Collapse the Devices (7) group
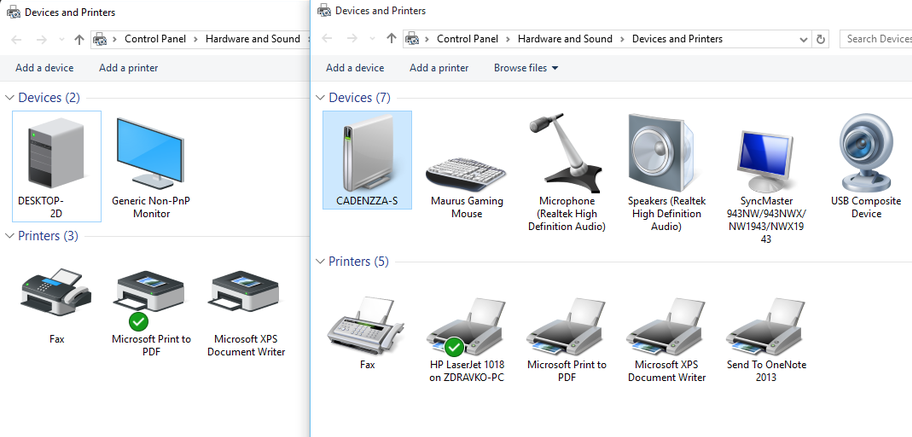The height and width of the screenshot is (437, 912). (321, 98)
